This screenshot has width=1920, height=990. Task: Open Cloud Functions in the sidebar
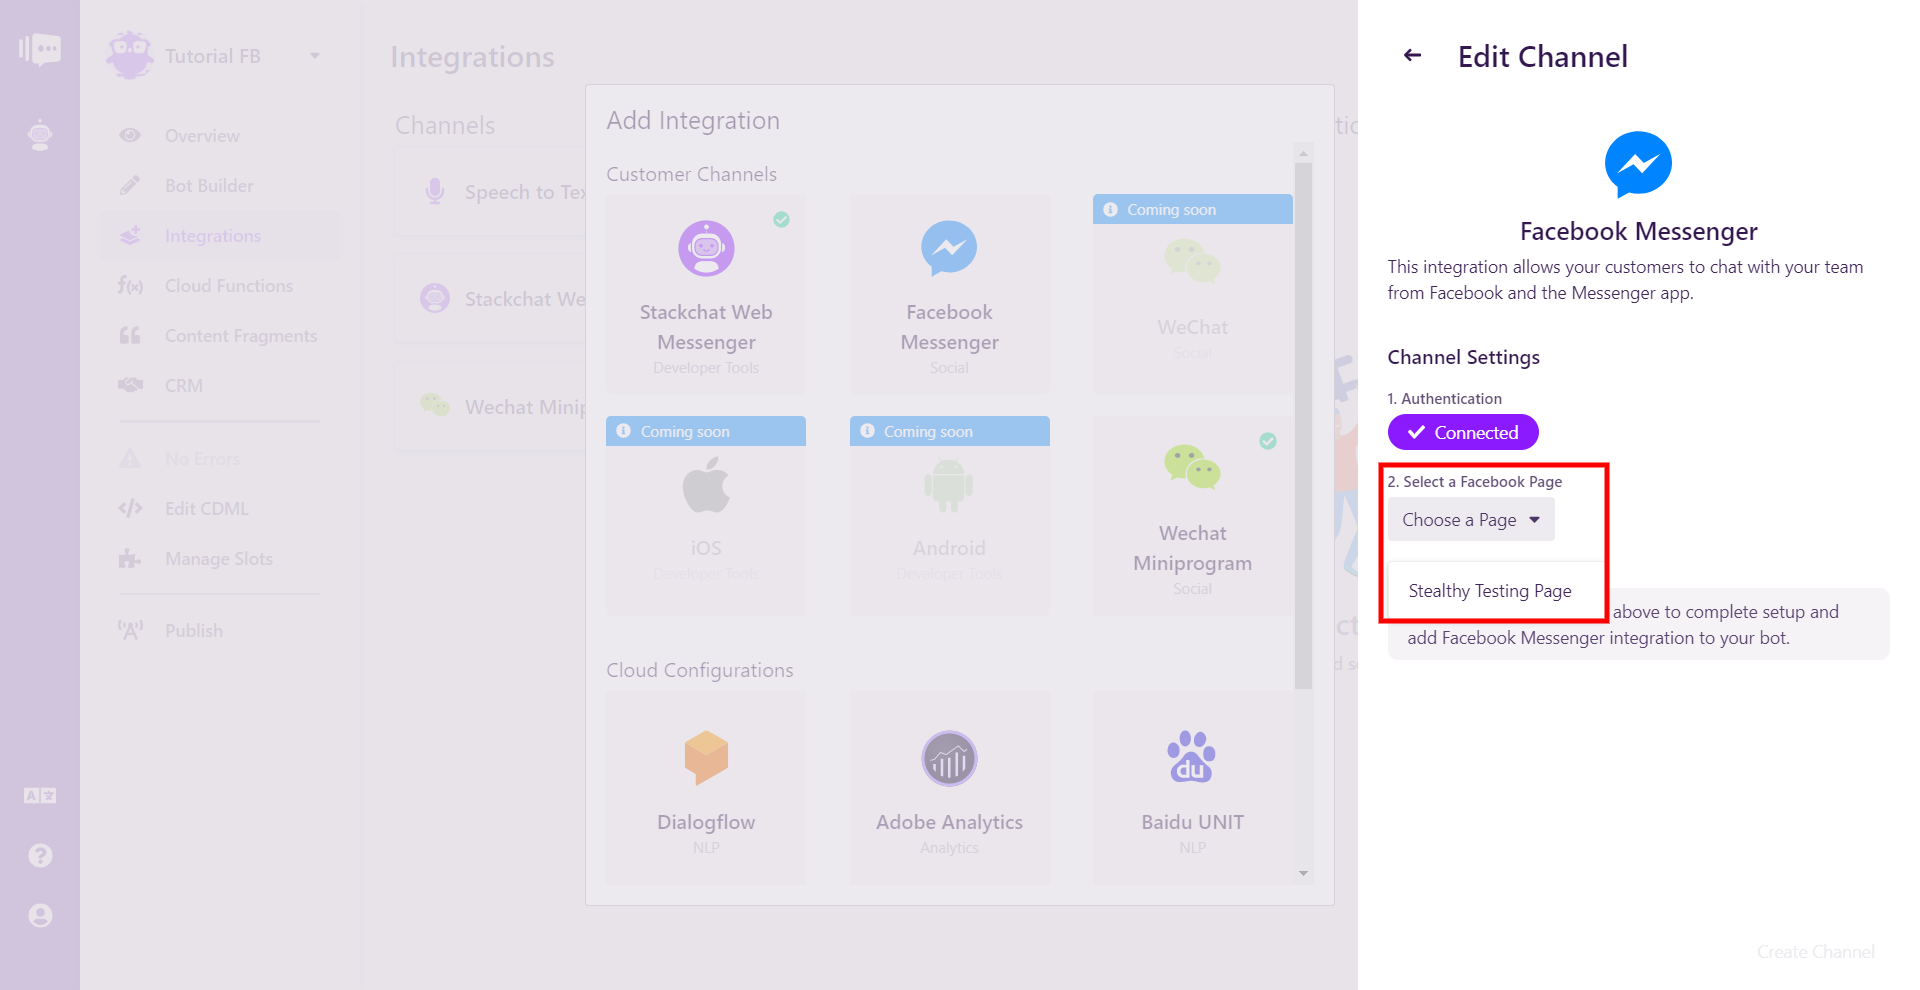click(220, 286)
